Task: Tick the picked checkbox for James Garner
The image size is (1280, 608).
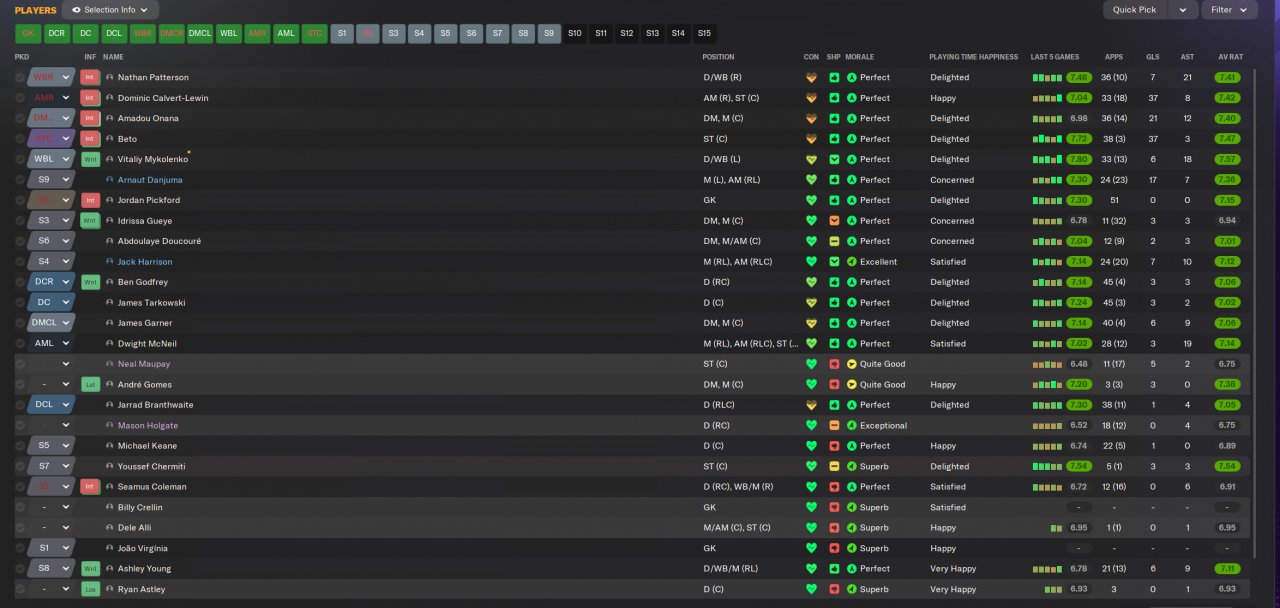Action: pyautogui.click(x=20, y=323)
